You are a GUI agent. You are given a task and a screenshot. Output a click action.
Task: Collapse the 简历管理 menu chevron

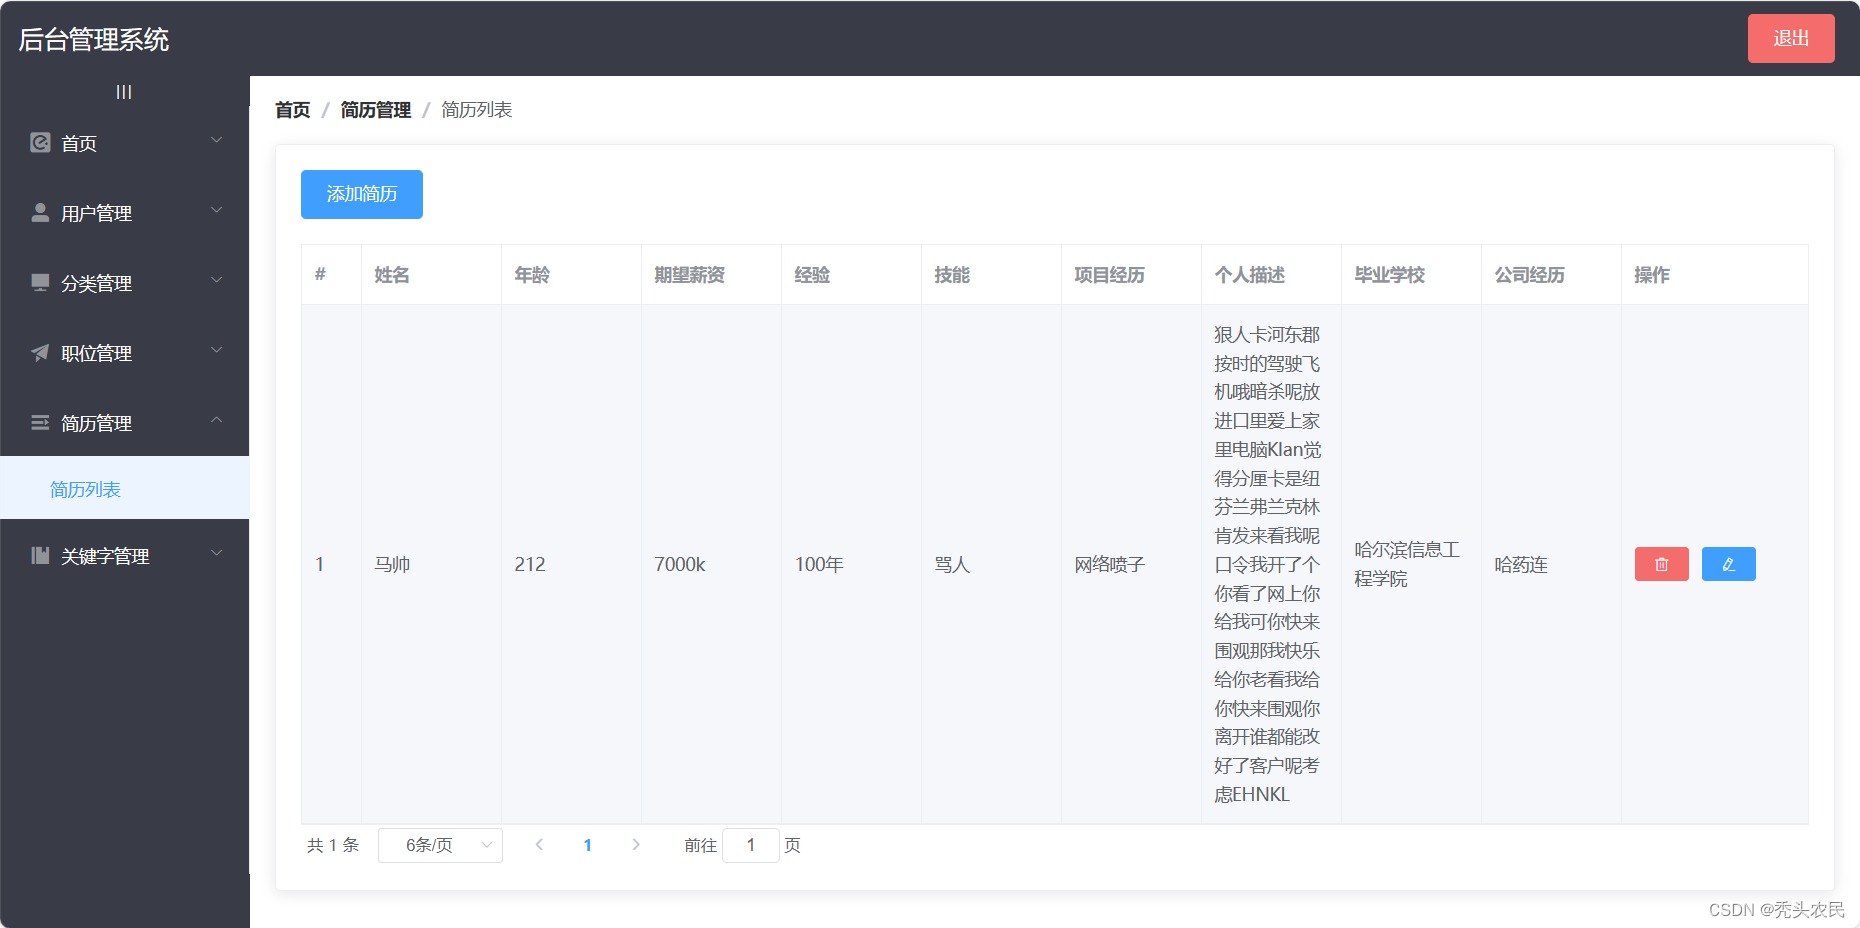216,421
